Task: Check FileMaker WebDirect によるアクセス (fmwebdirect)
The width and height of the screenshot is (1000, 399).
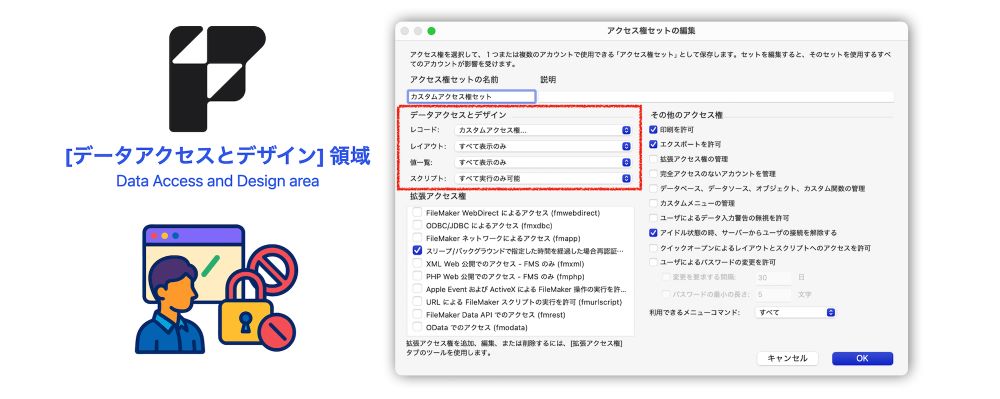Action: (417, 212)
